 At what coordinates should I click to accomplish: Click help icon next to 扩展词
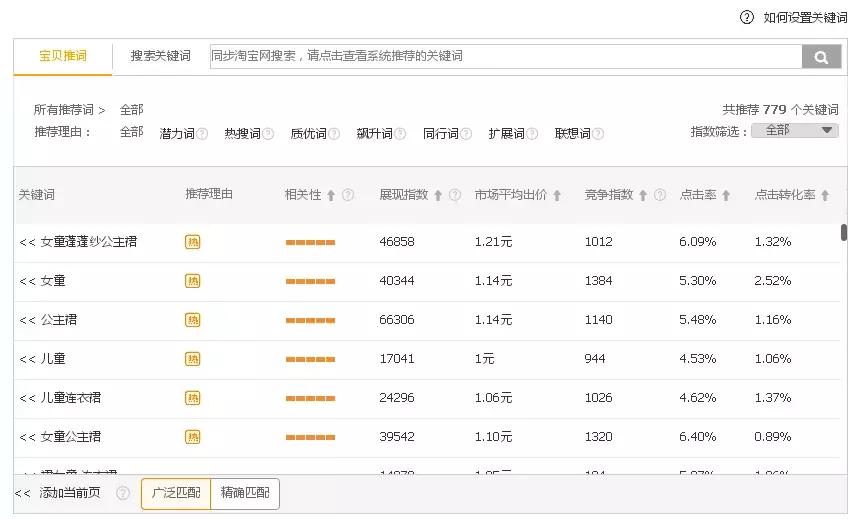pyautogui.click(x=532, y=134)
